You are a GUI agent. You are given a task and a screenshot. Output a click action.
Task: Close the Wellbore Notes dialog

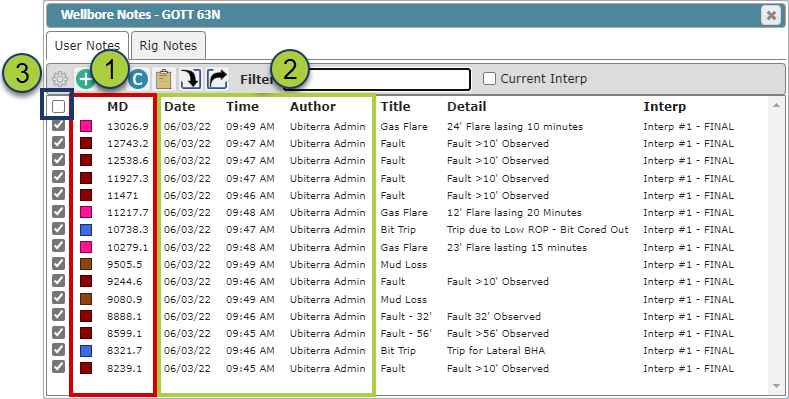point(771,16)
